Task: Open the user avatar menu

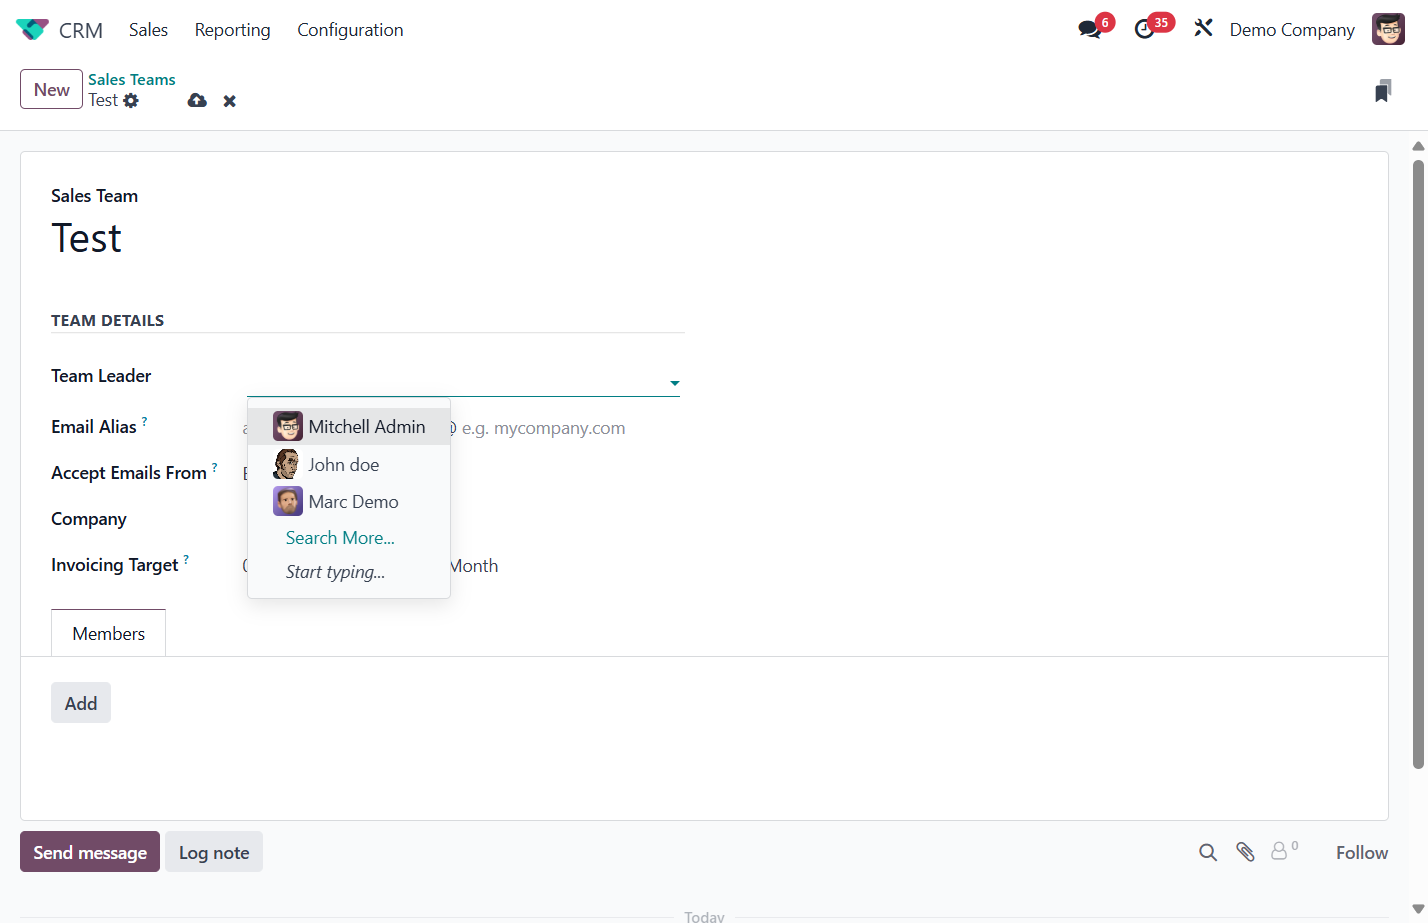Action: pos(1388,29)
